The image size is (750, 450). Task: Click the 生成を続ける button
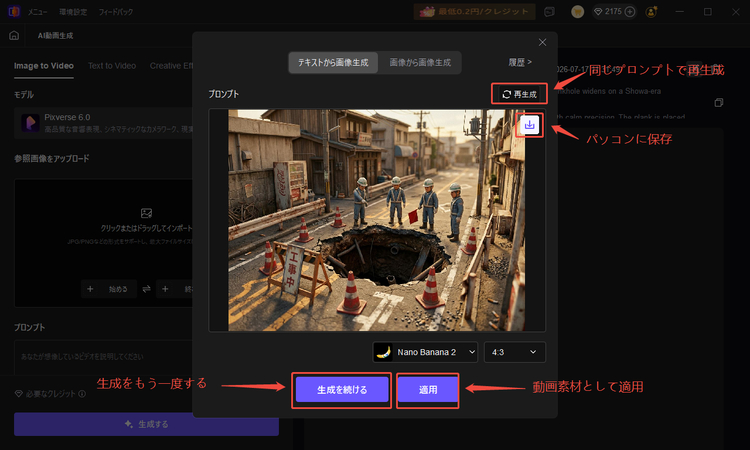(342, 390)
